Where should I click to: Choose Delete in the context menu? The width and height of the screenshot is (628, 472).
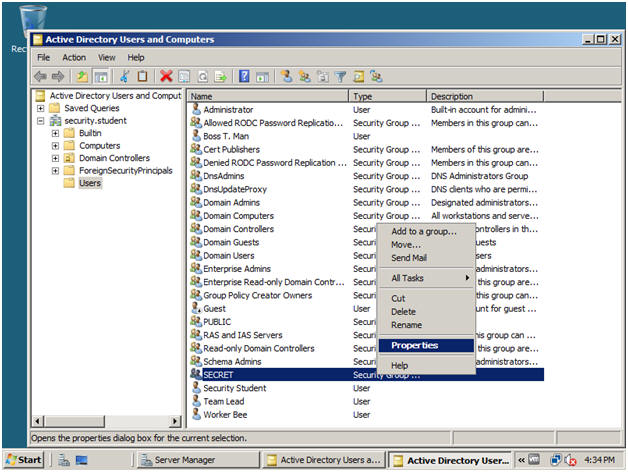point(426,311)
